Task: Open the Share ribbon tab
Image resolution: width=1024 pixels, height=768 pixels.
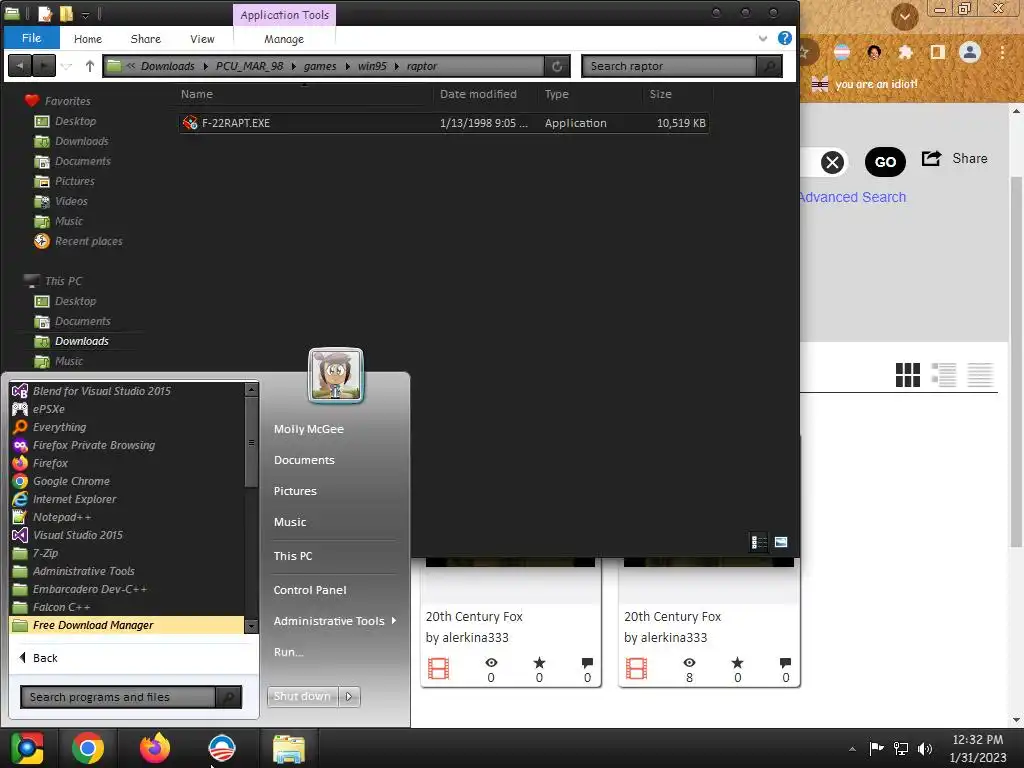Action: click(146, 39)
